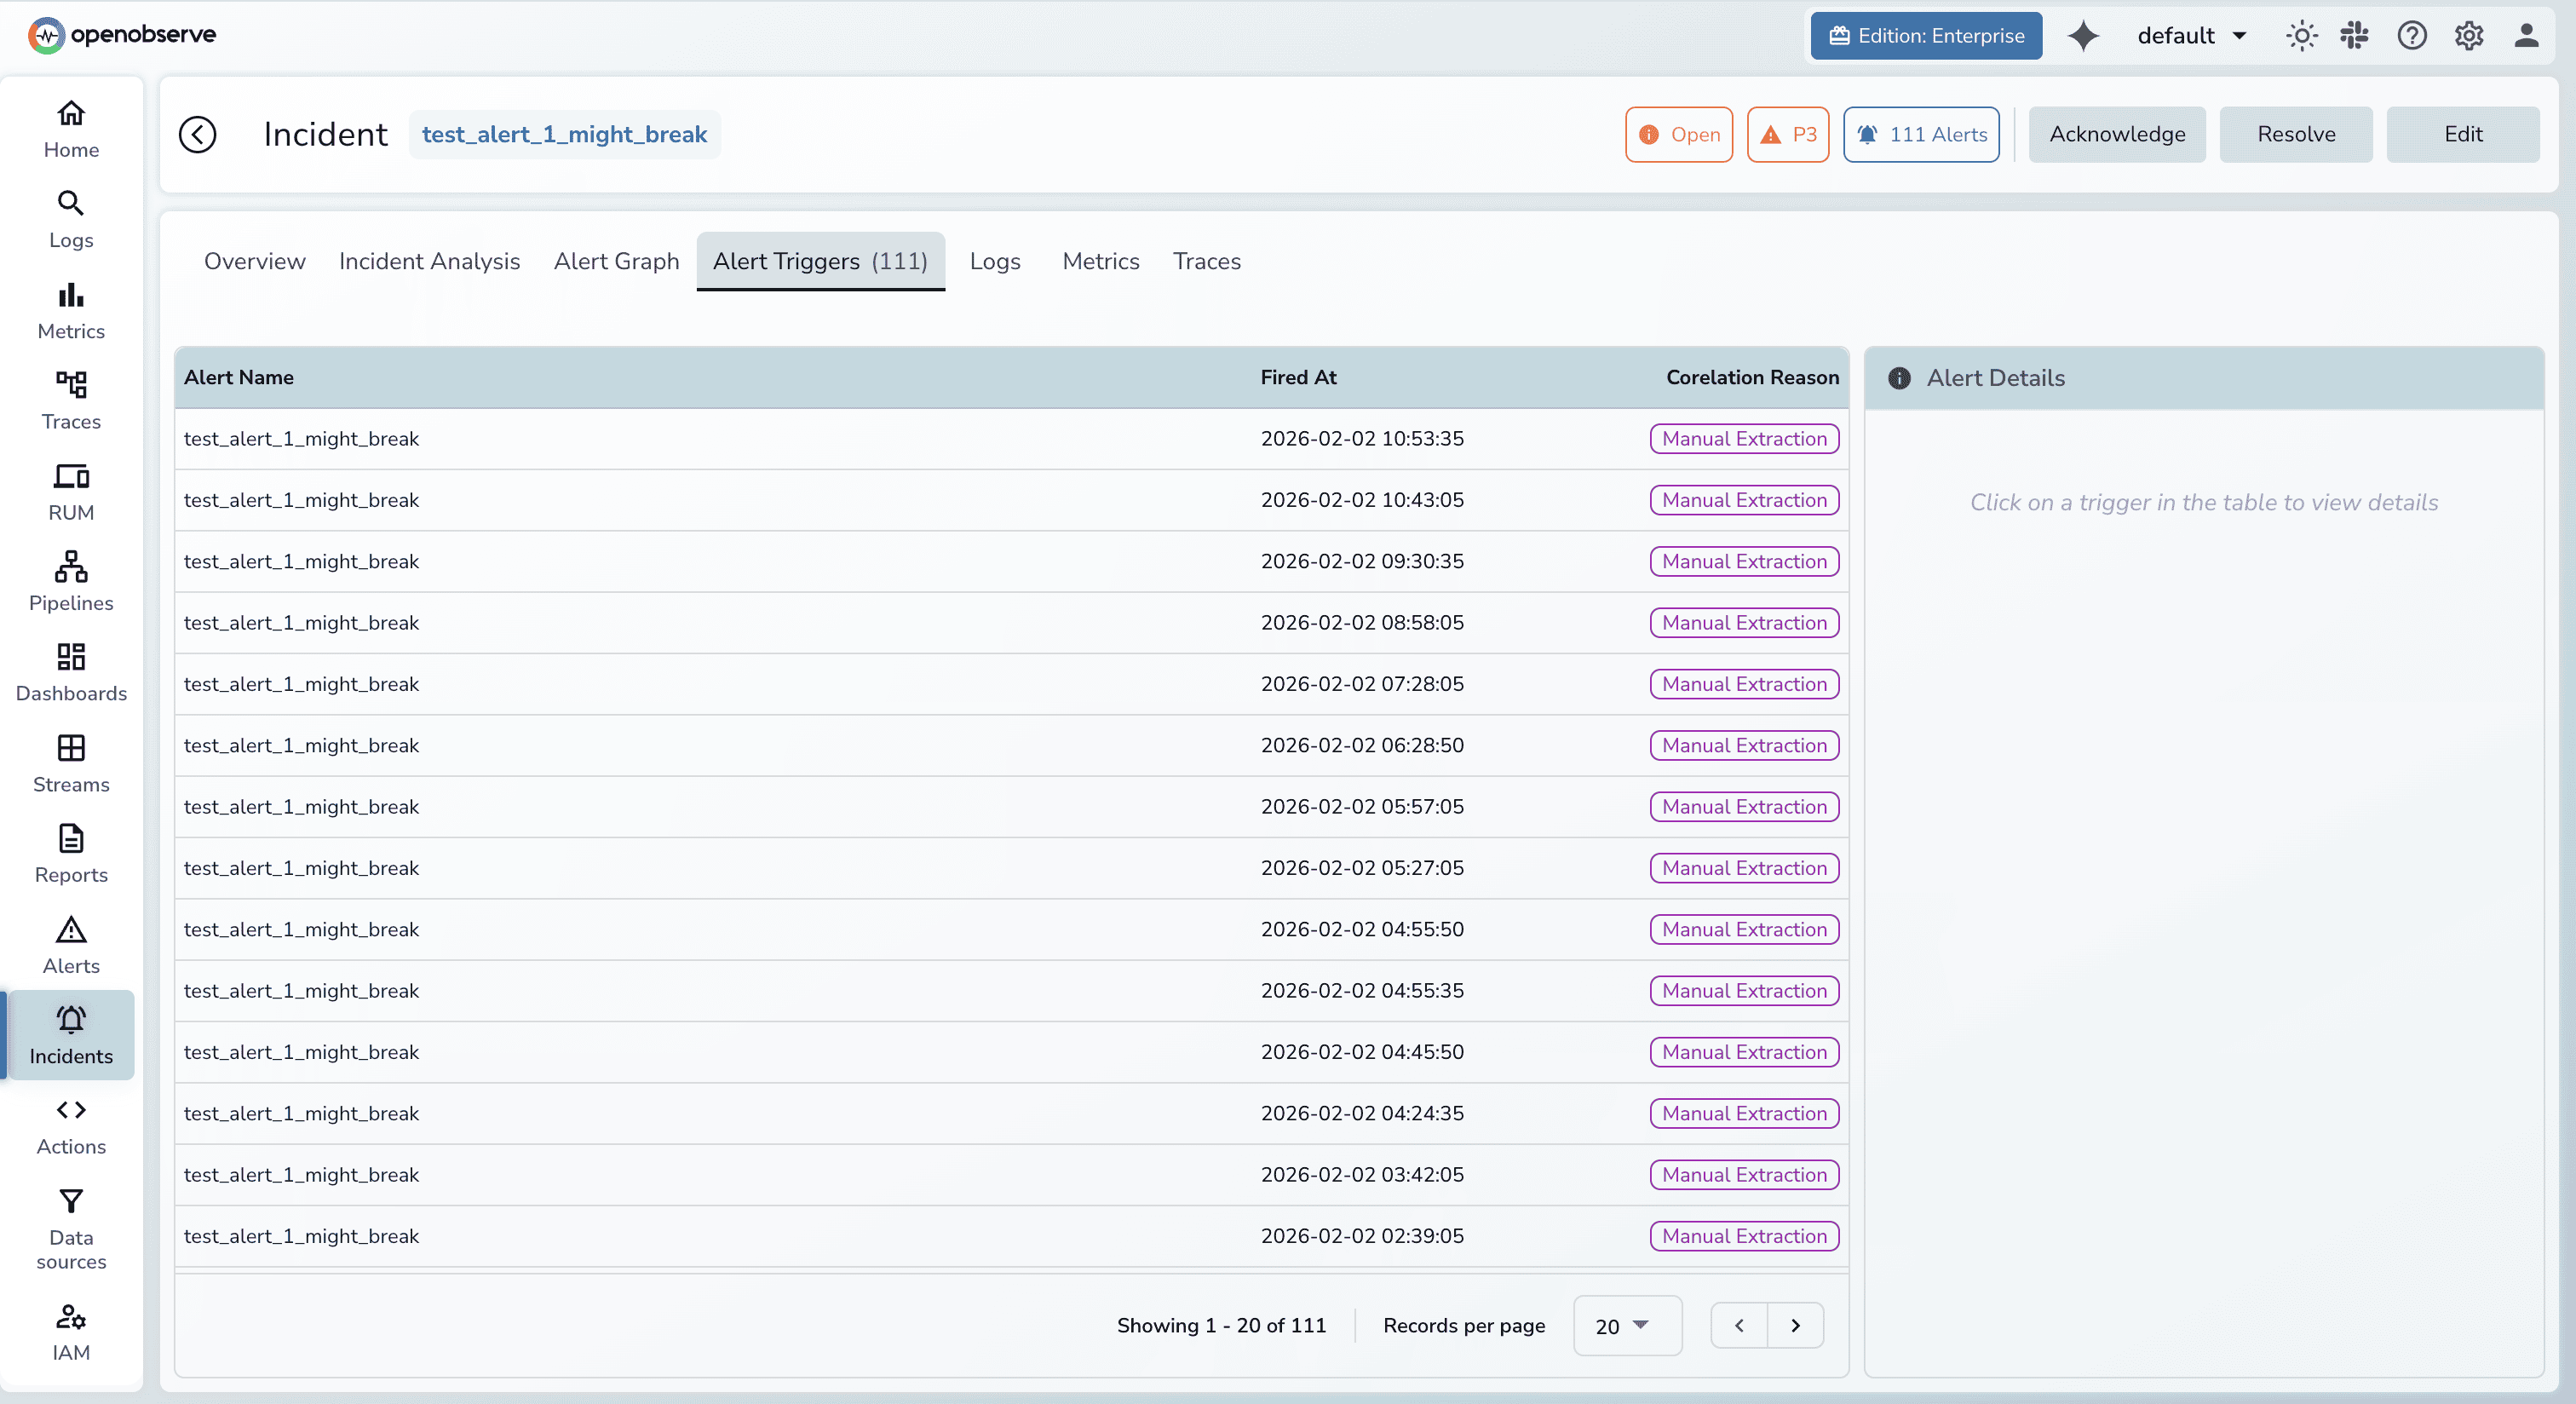Navigate to Pipelines via sidebar icon

pyautogui.click(x=70, y=581)
